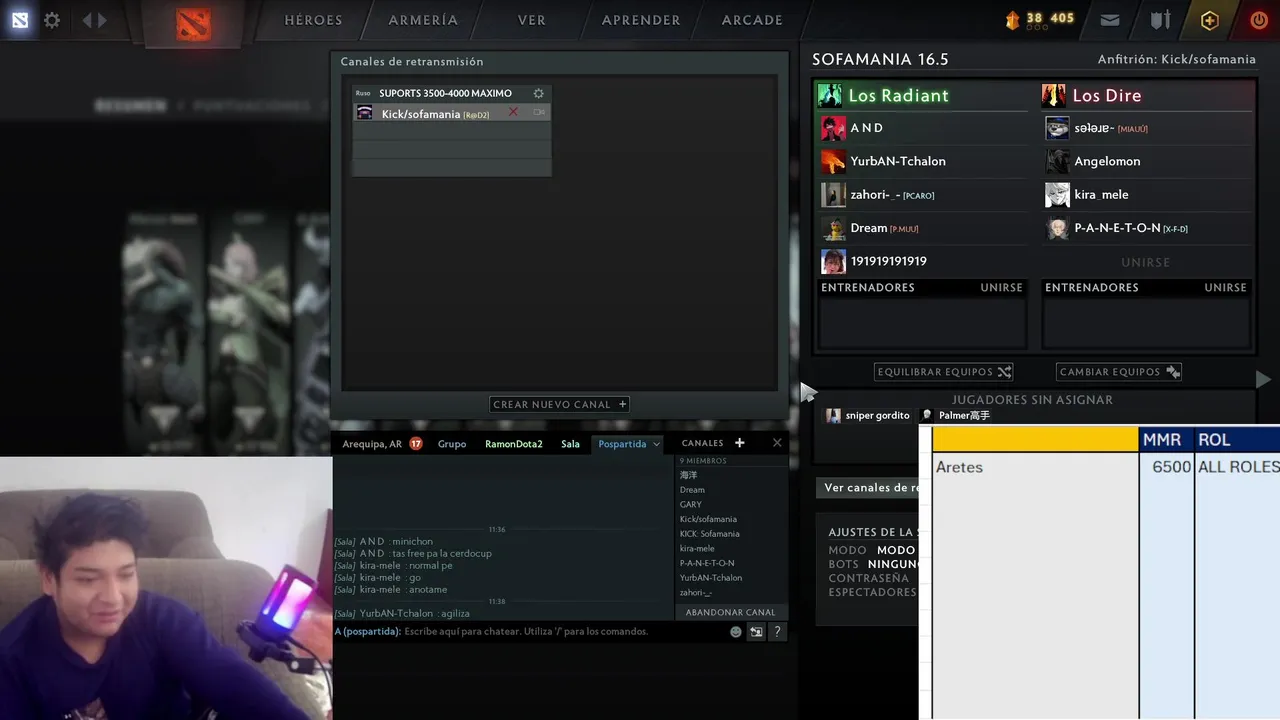1280x720 pixels.
Task: Click 191919191919 player avatar
Action: [x=833, y=261]
